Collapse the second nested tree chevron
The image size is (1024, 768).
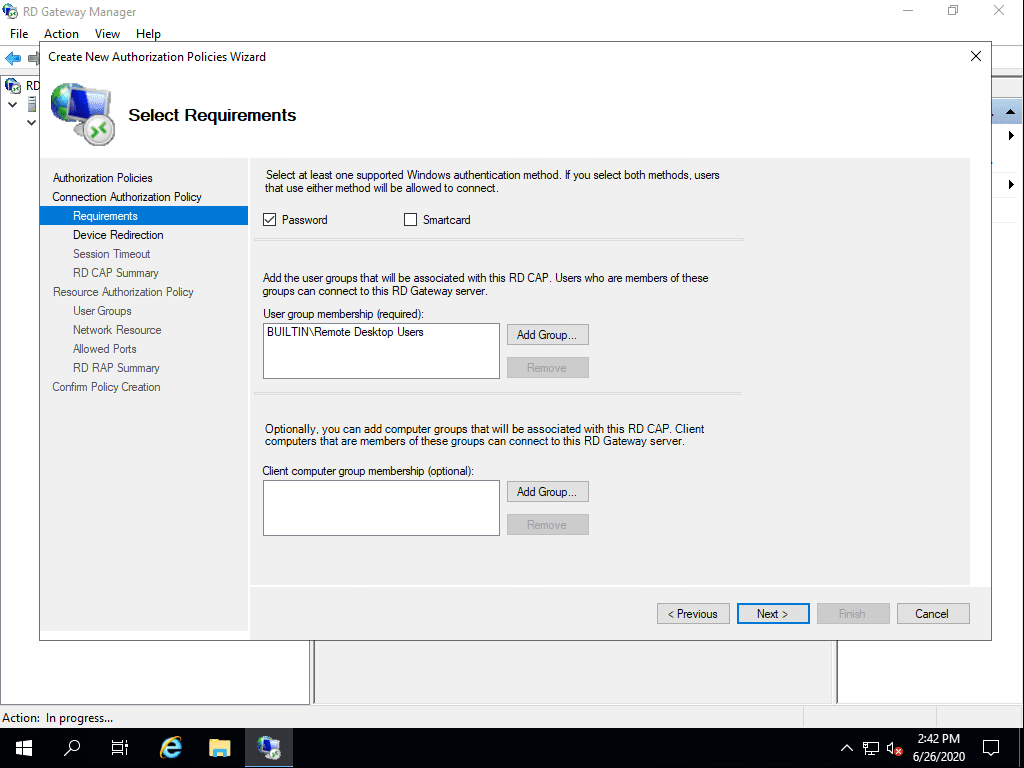(x=31, y=122)
